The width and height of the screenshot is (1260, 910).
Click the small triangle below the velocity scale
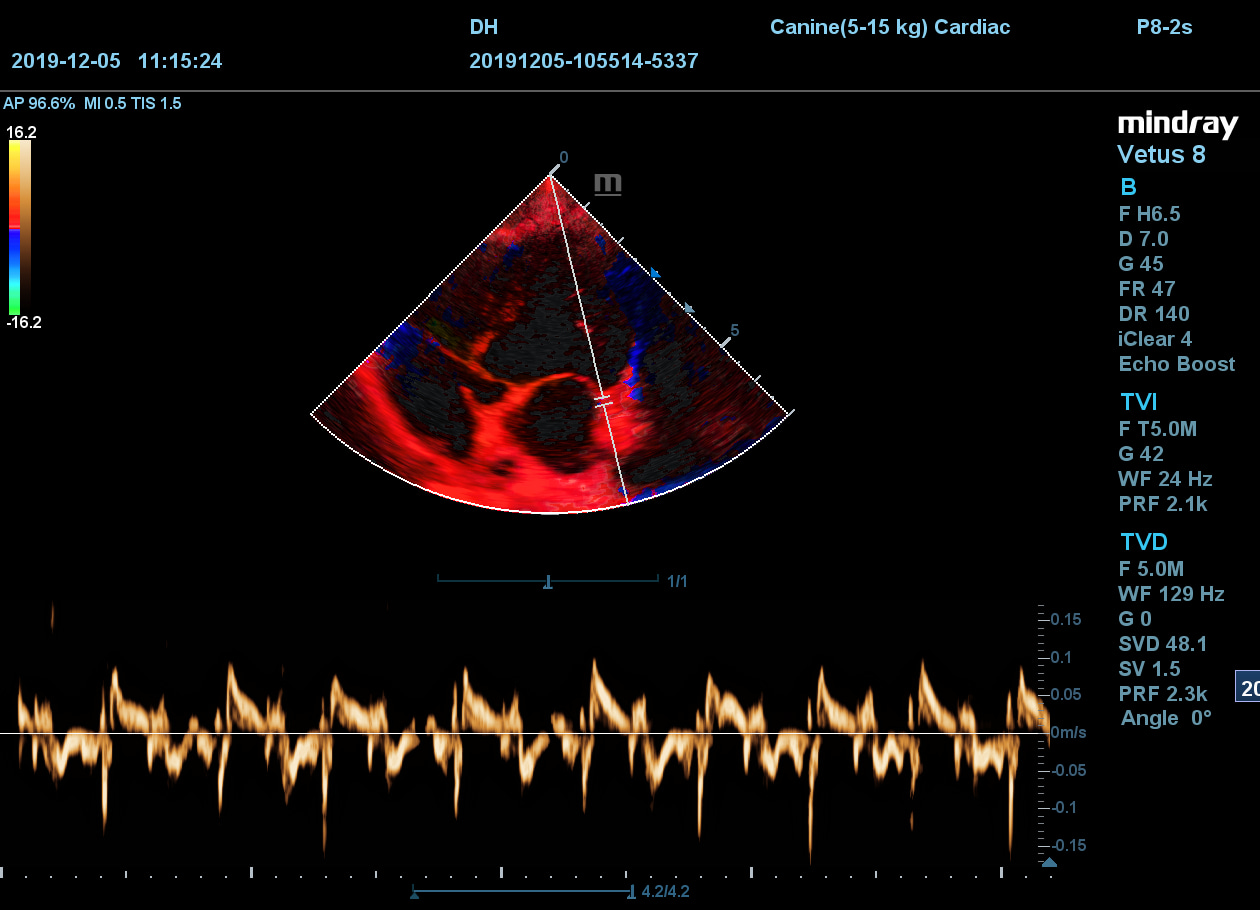pyautogui.click(x=1048, y=862)
